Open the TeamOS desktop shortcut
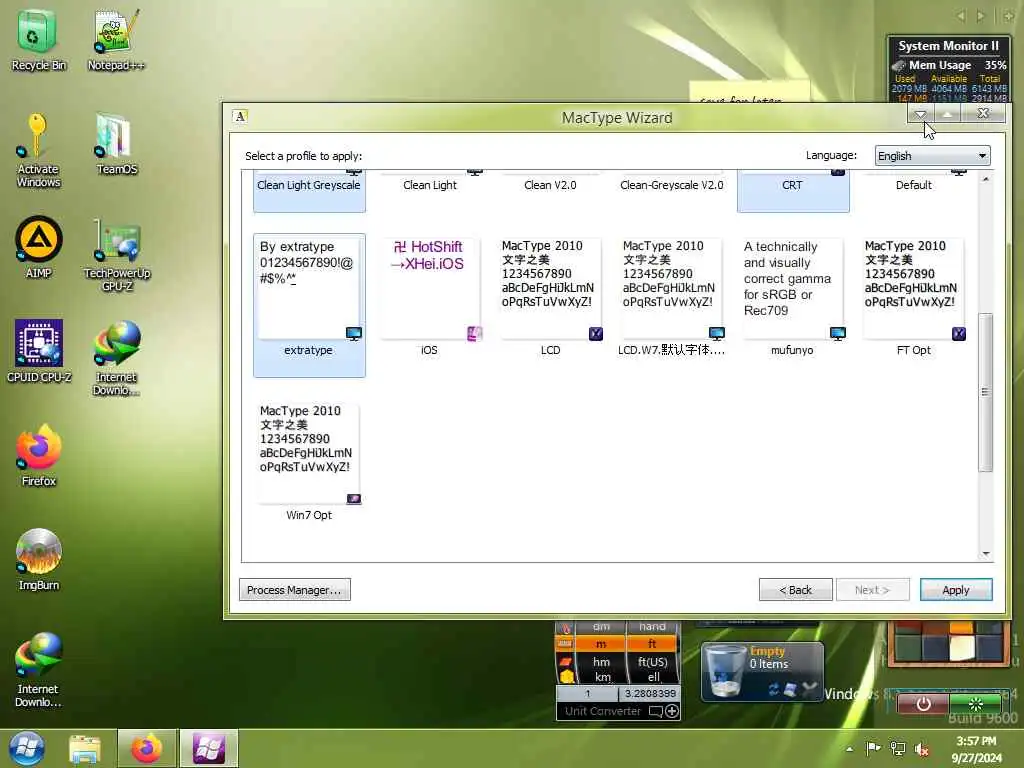 (116, 144)
